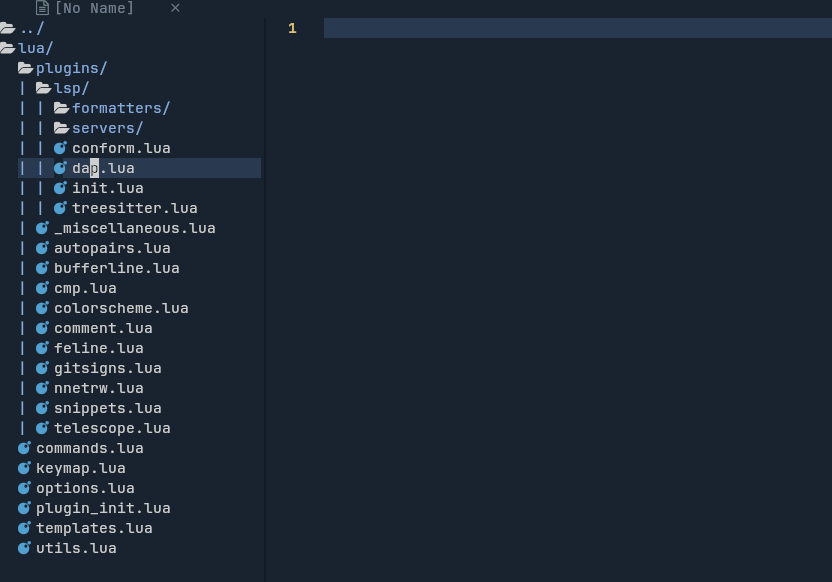The width and height of the screenshot is (832, 582).
Task: Collapse the plugins/ folder icon
Action: tap(25, 68)
